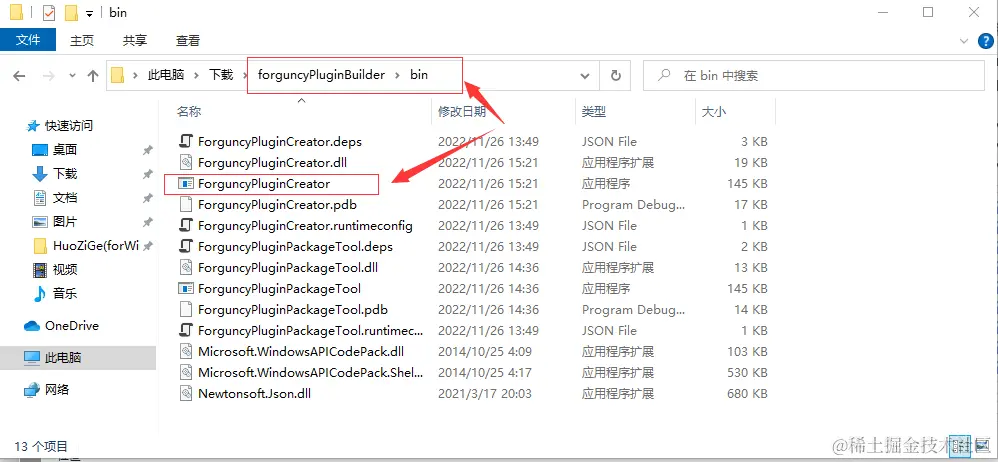
Task: Open the quick access toolbar customize dropdown
Action: point(89,13)
